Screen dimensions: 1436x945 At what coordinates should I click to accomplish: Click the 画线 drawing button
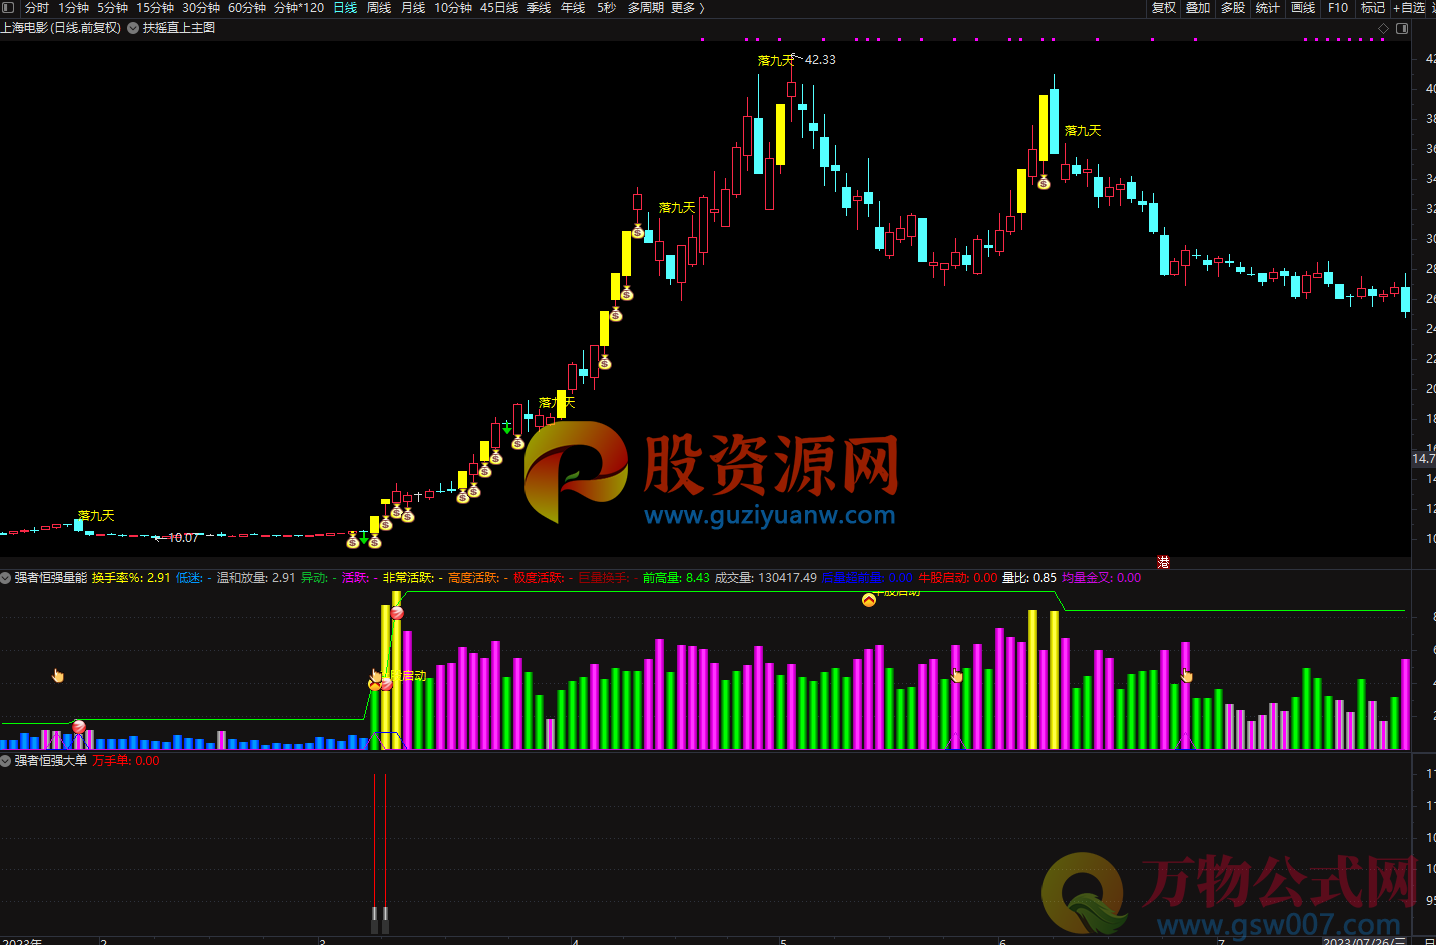pos(1303,8)
